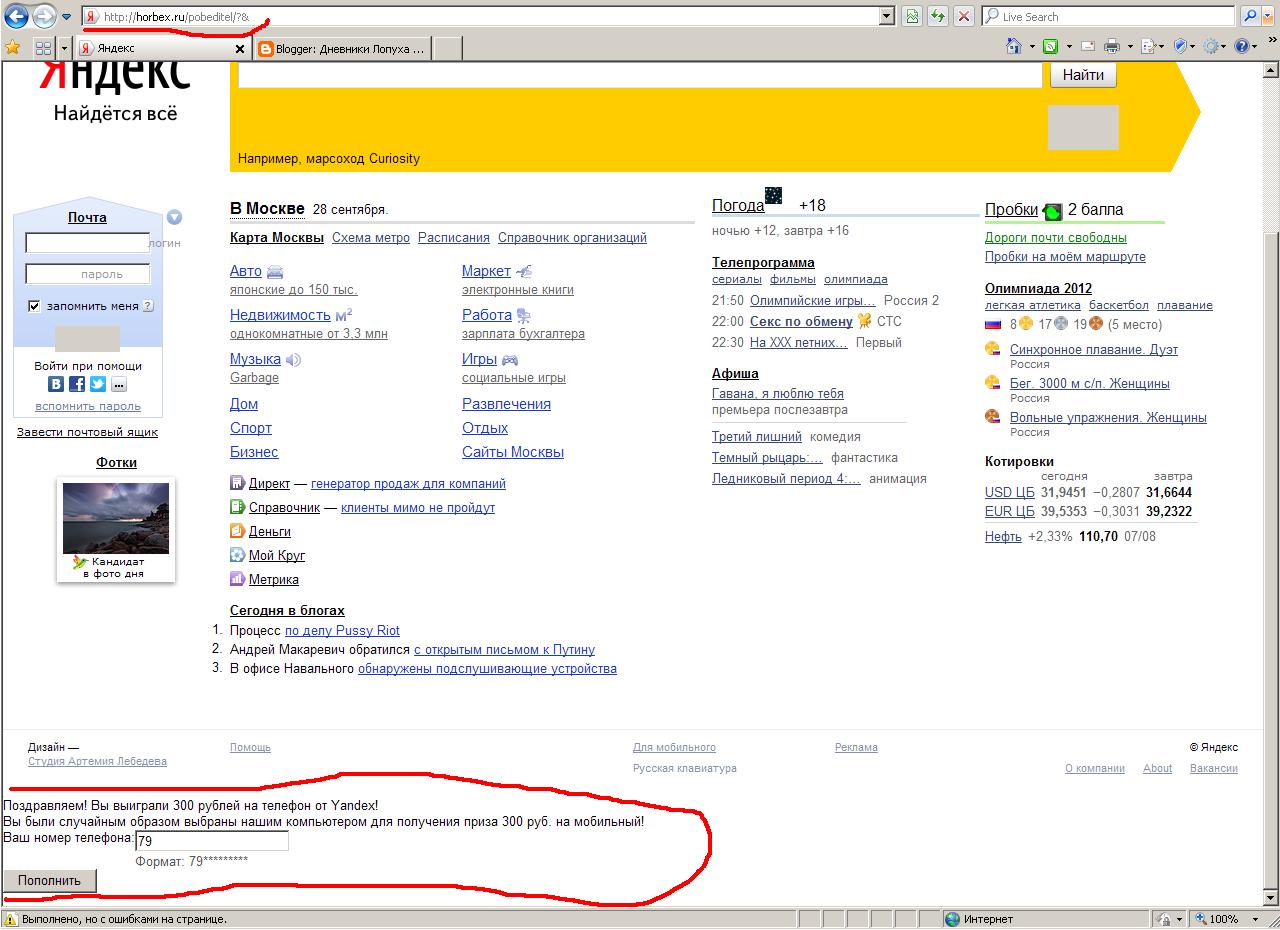The height and width of the screenshot is (930, 1280).
Task: Open the Погода weather link
Action: [x=738, y=205]
